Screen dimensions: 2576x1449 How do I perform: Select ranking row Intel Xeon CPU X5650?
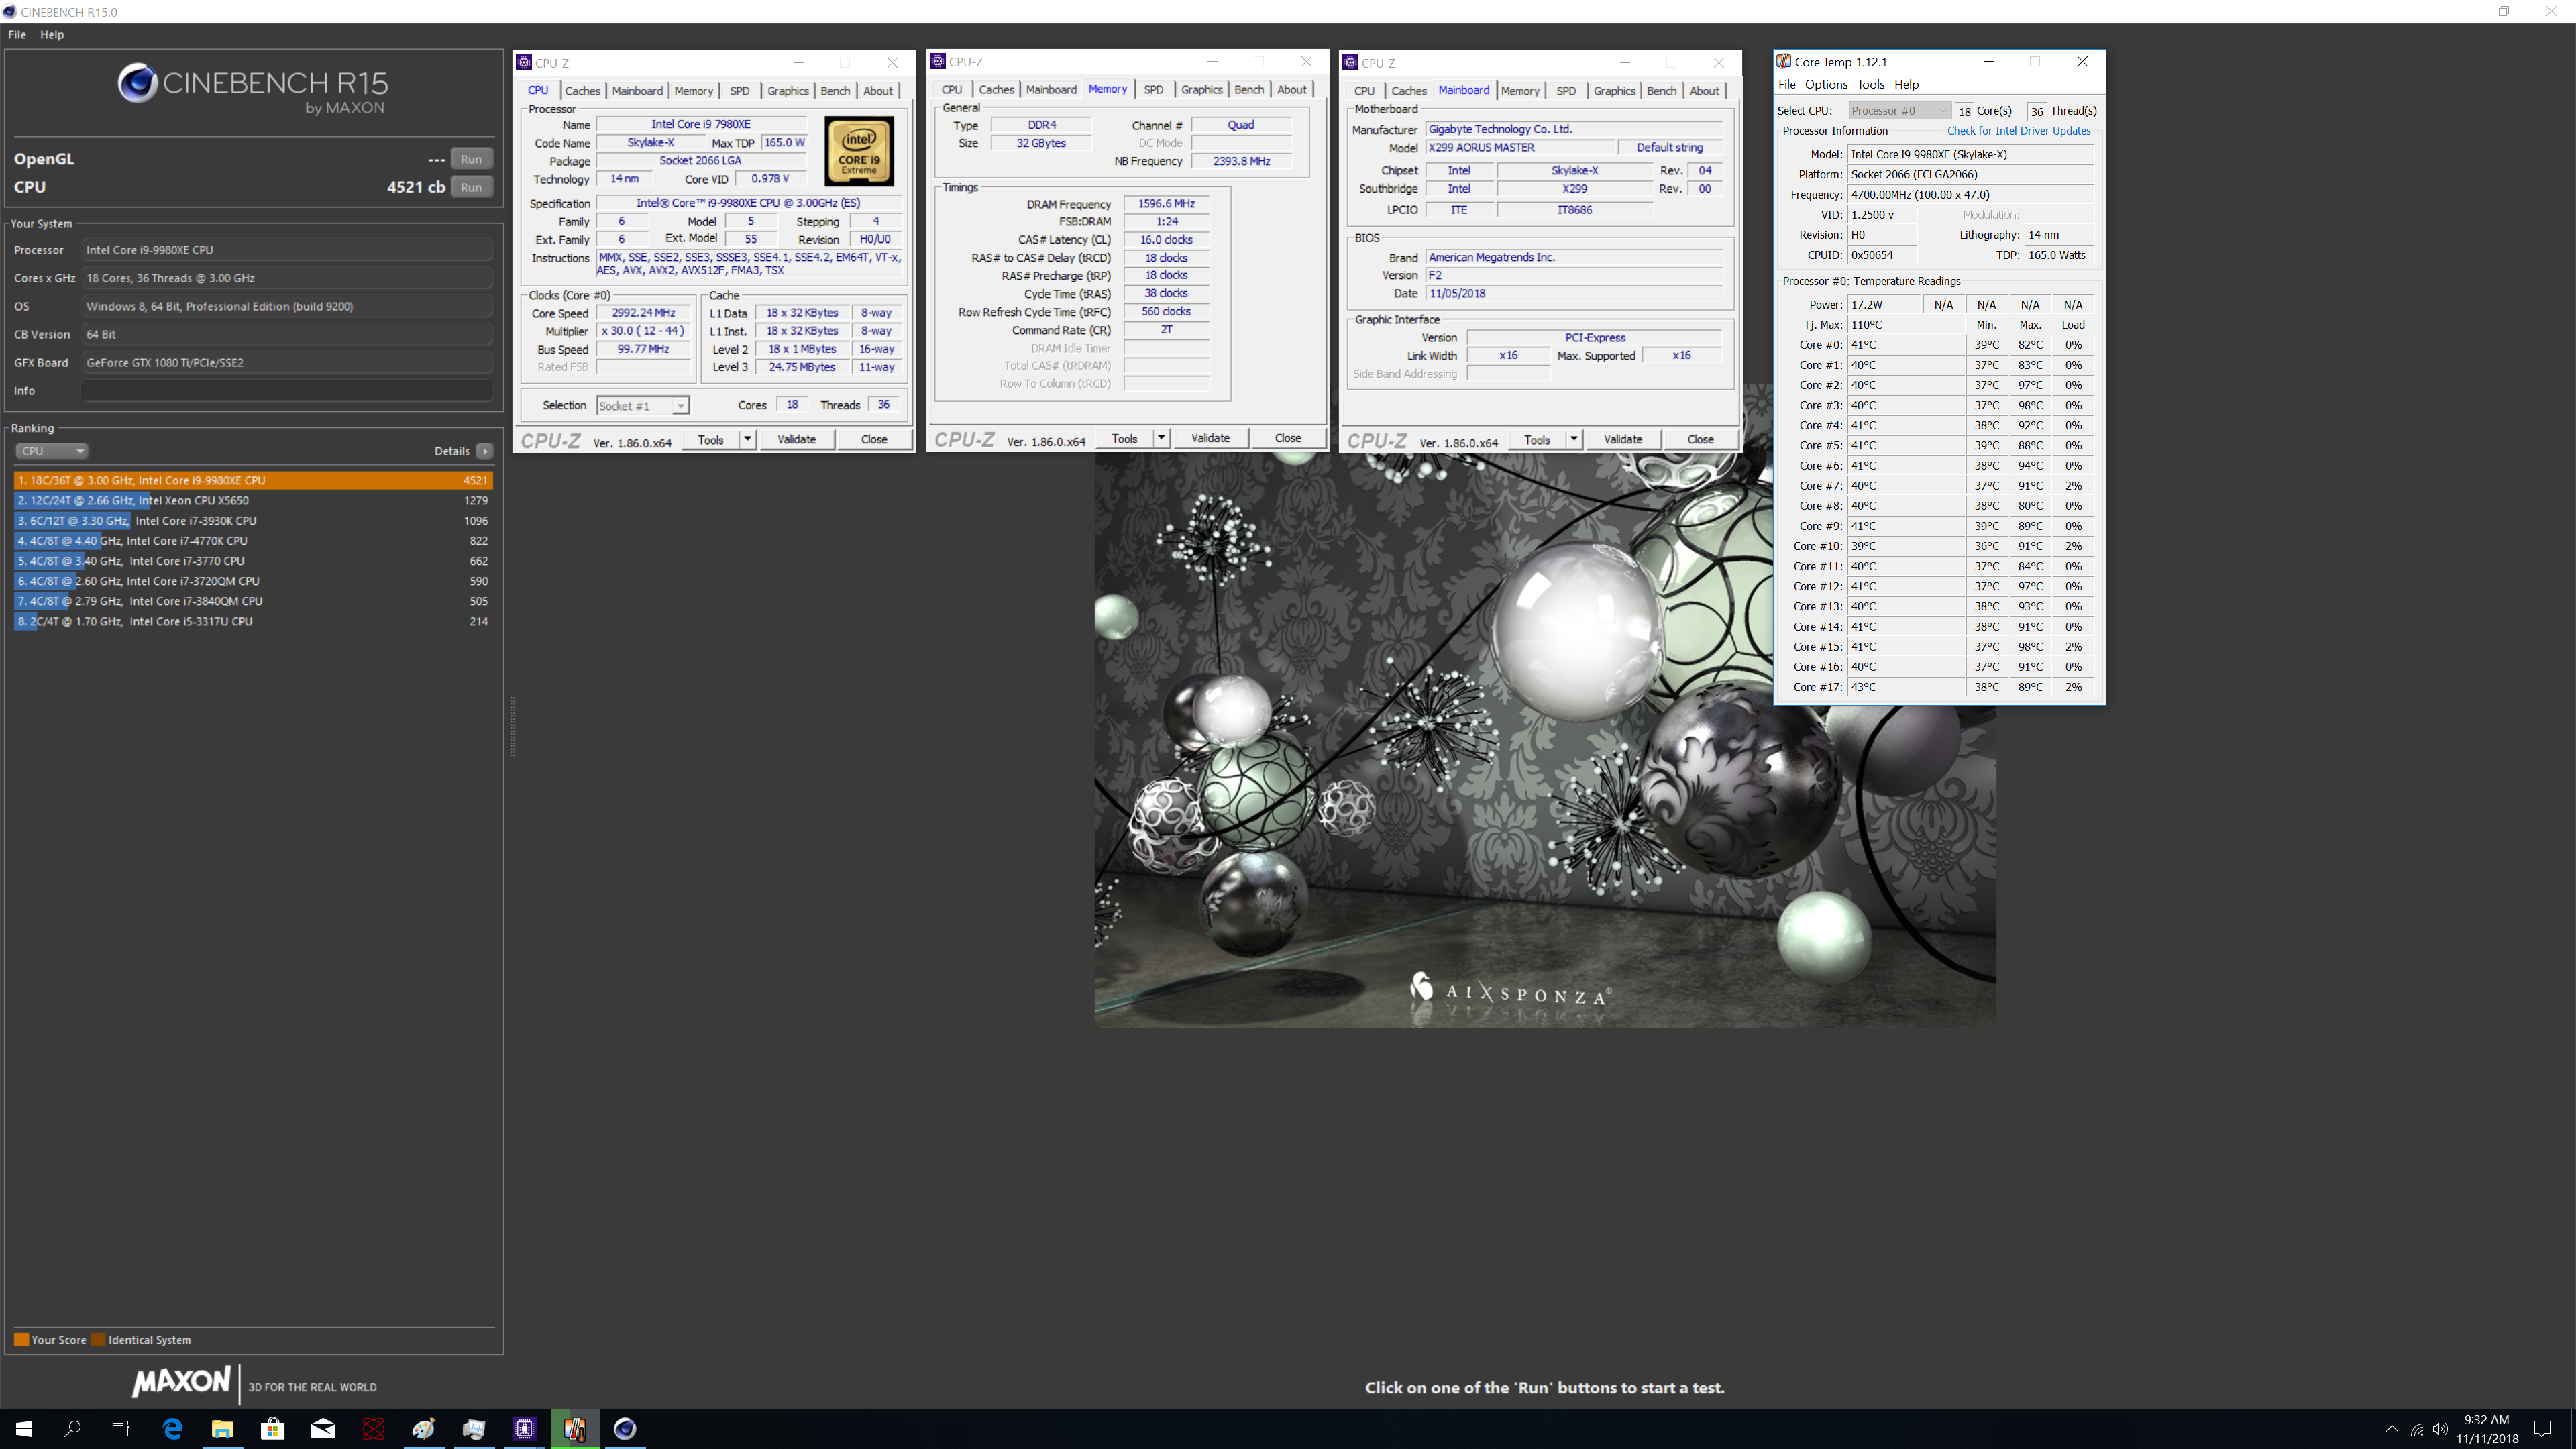click(253, 500)
